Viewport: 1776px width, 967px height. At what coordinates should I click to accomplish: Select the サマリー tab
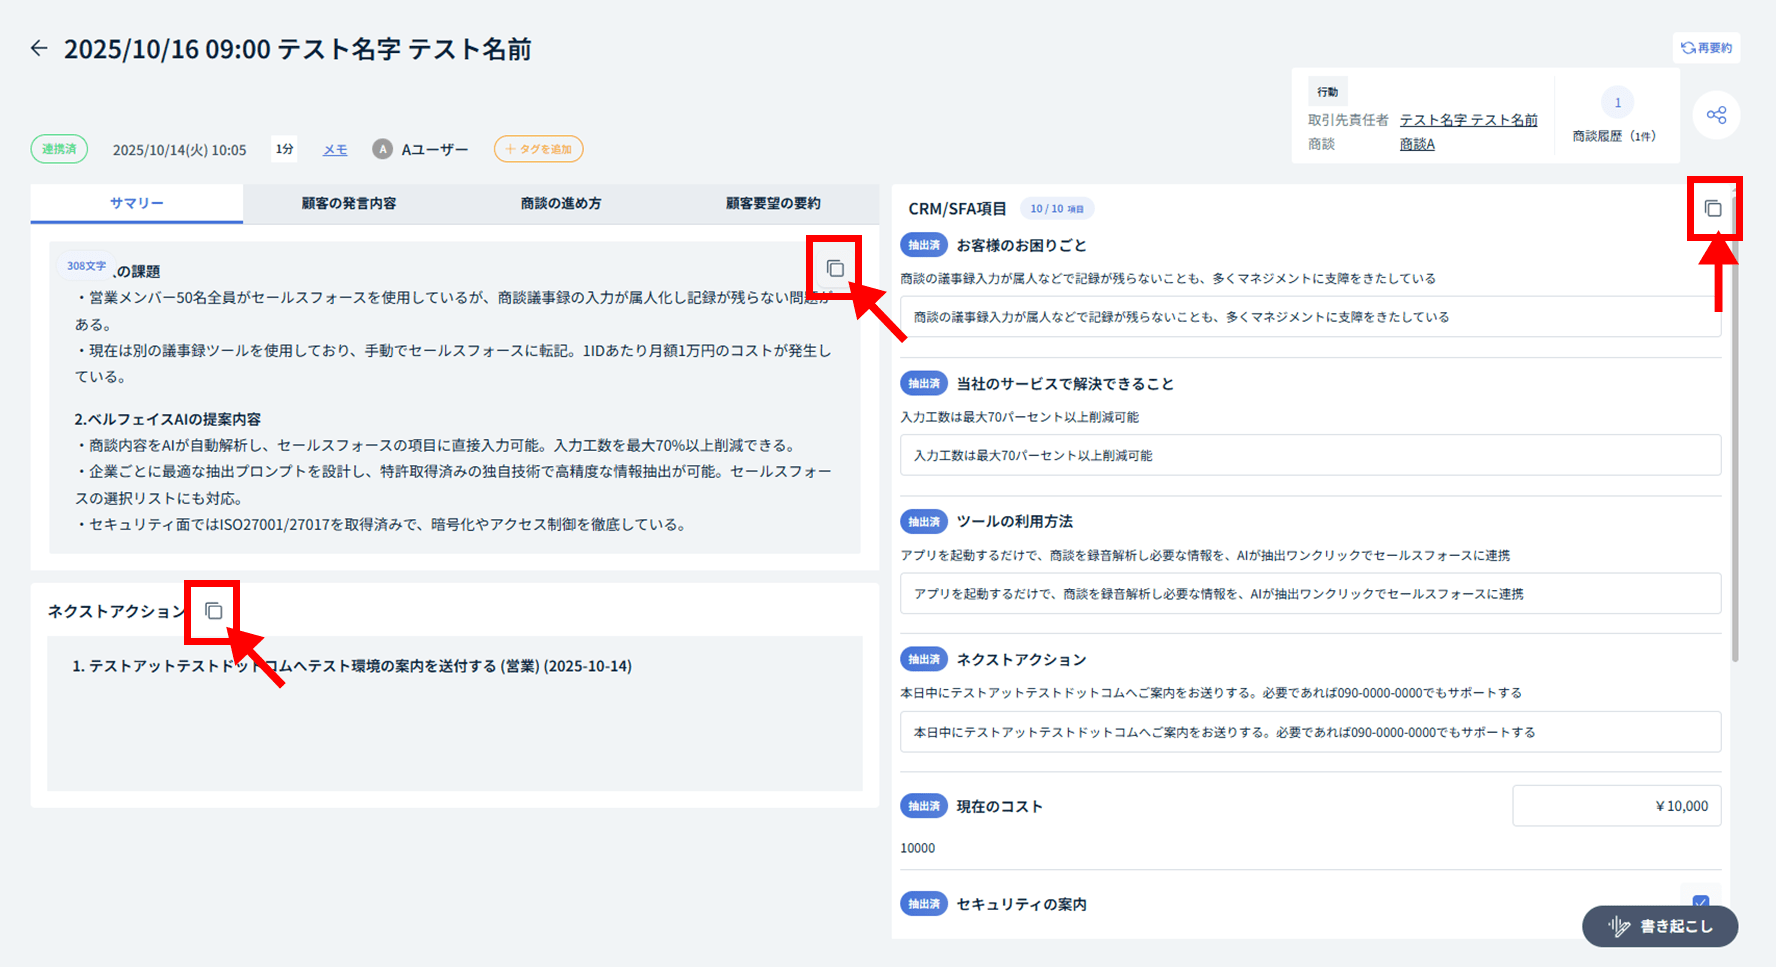(x=137, y=203)
